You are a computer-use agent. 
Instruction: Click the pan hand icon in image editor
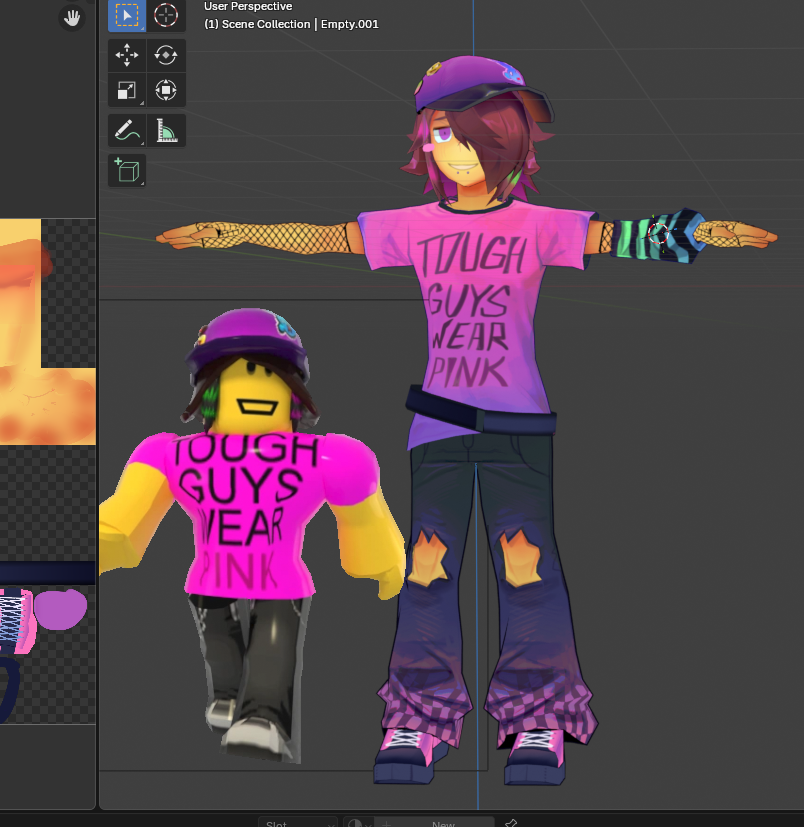[72, 17]
